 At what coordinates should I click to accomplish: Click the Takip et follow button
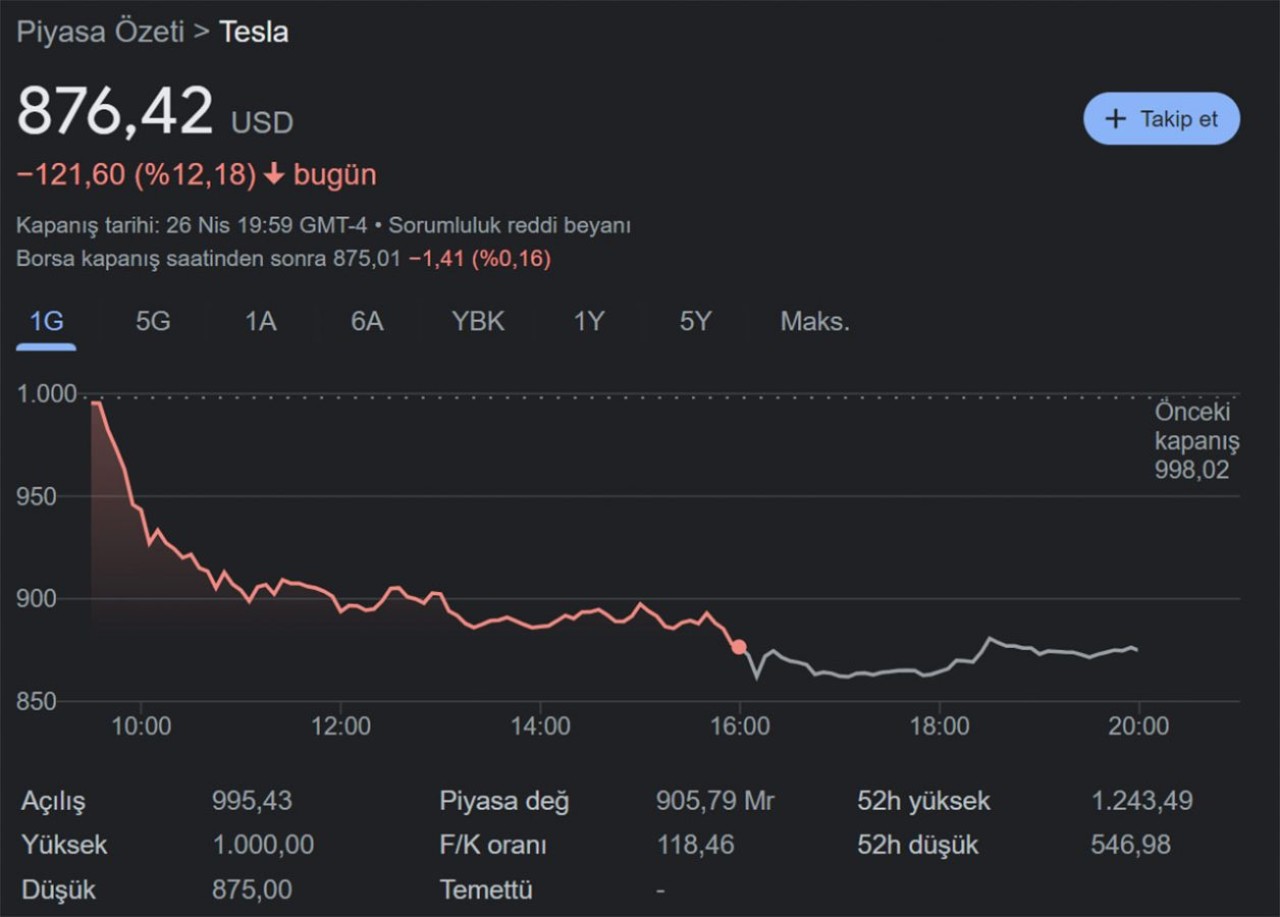tap(1161, 119)
